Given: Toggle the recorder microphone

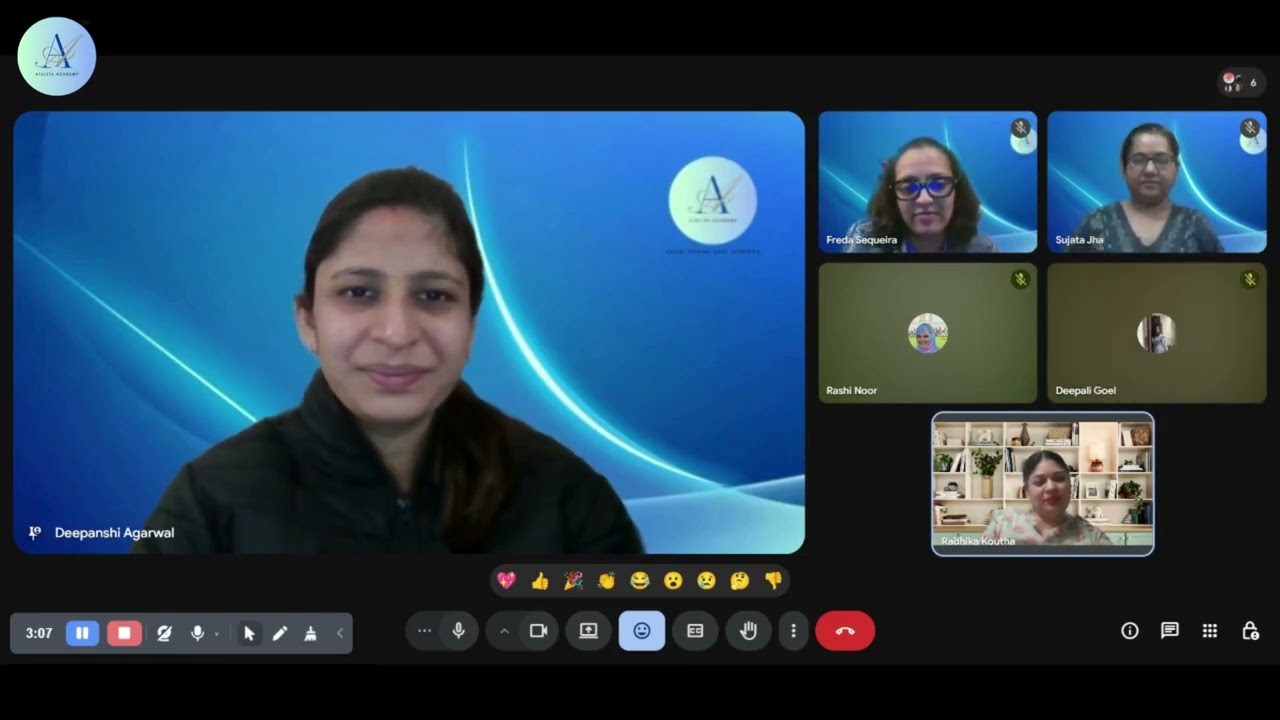Looking at the screenshot, I should [197, 633].
